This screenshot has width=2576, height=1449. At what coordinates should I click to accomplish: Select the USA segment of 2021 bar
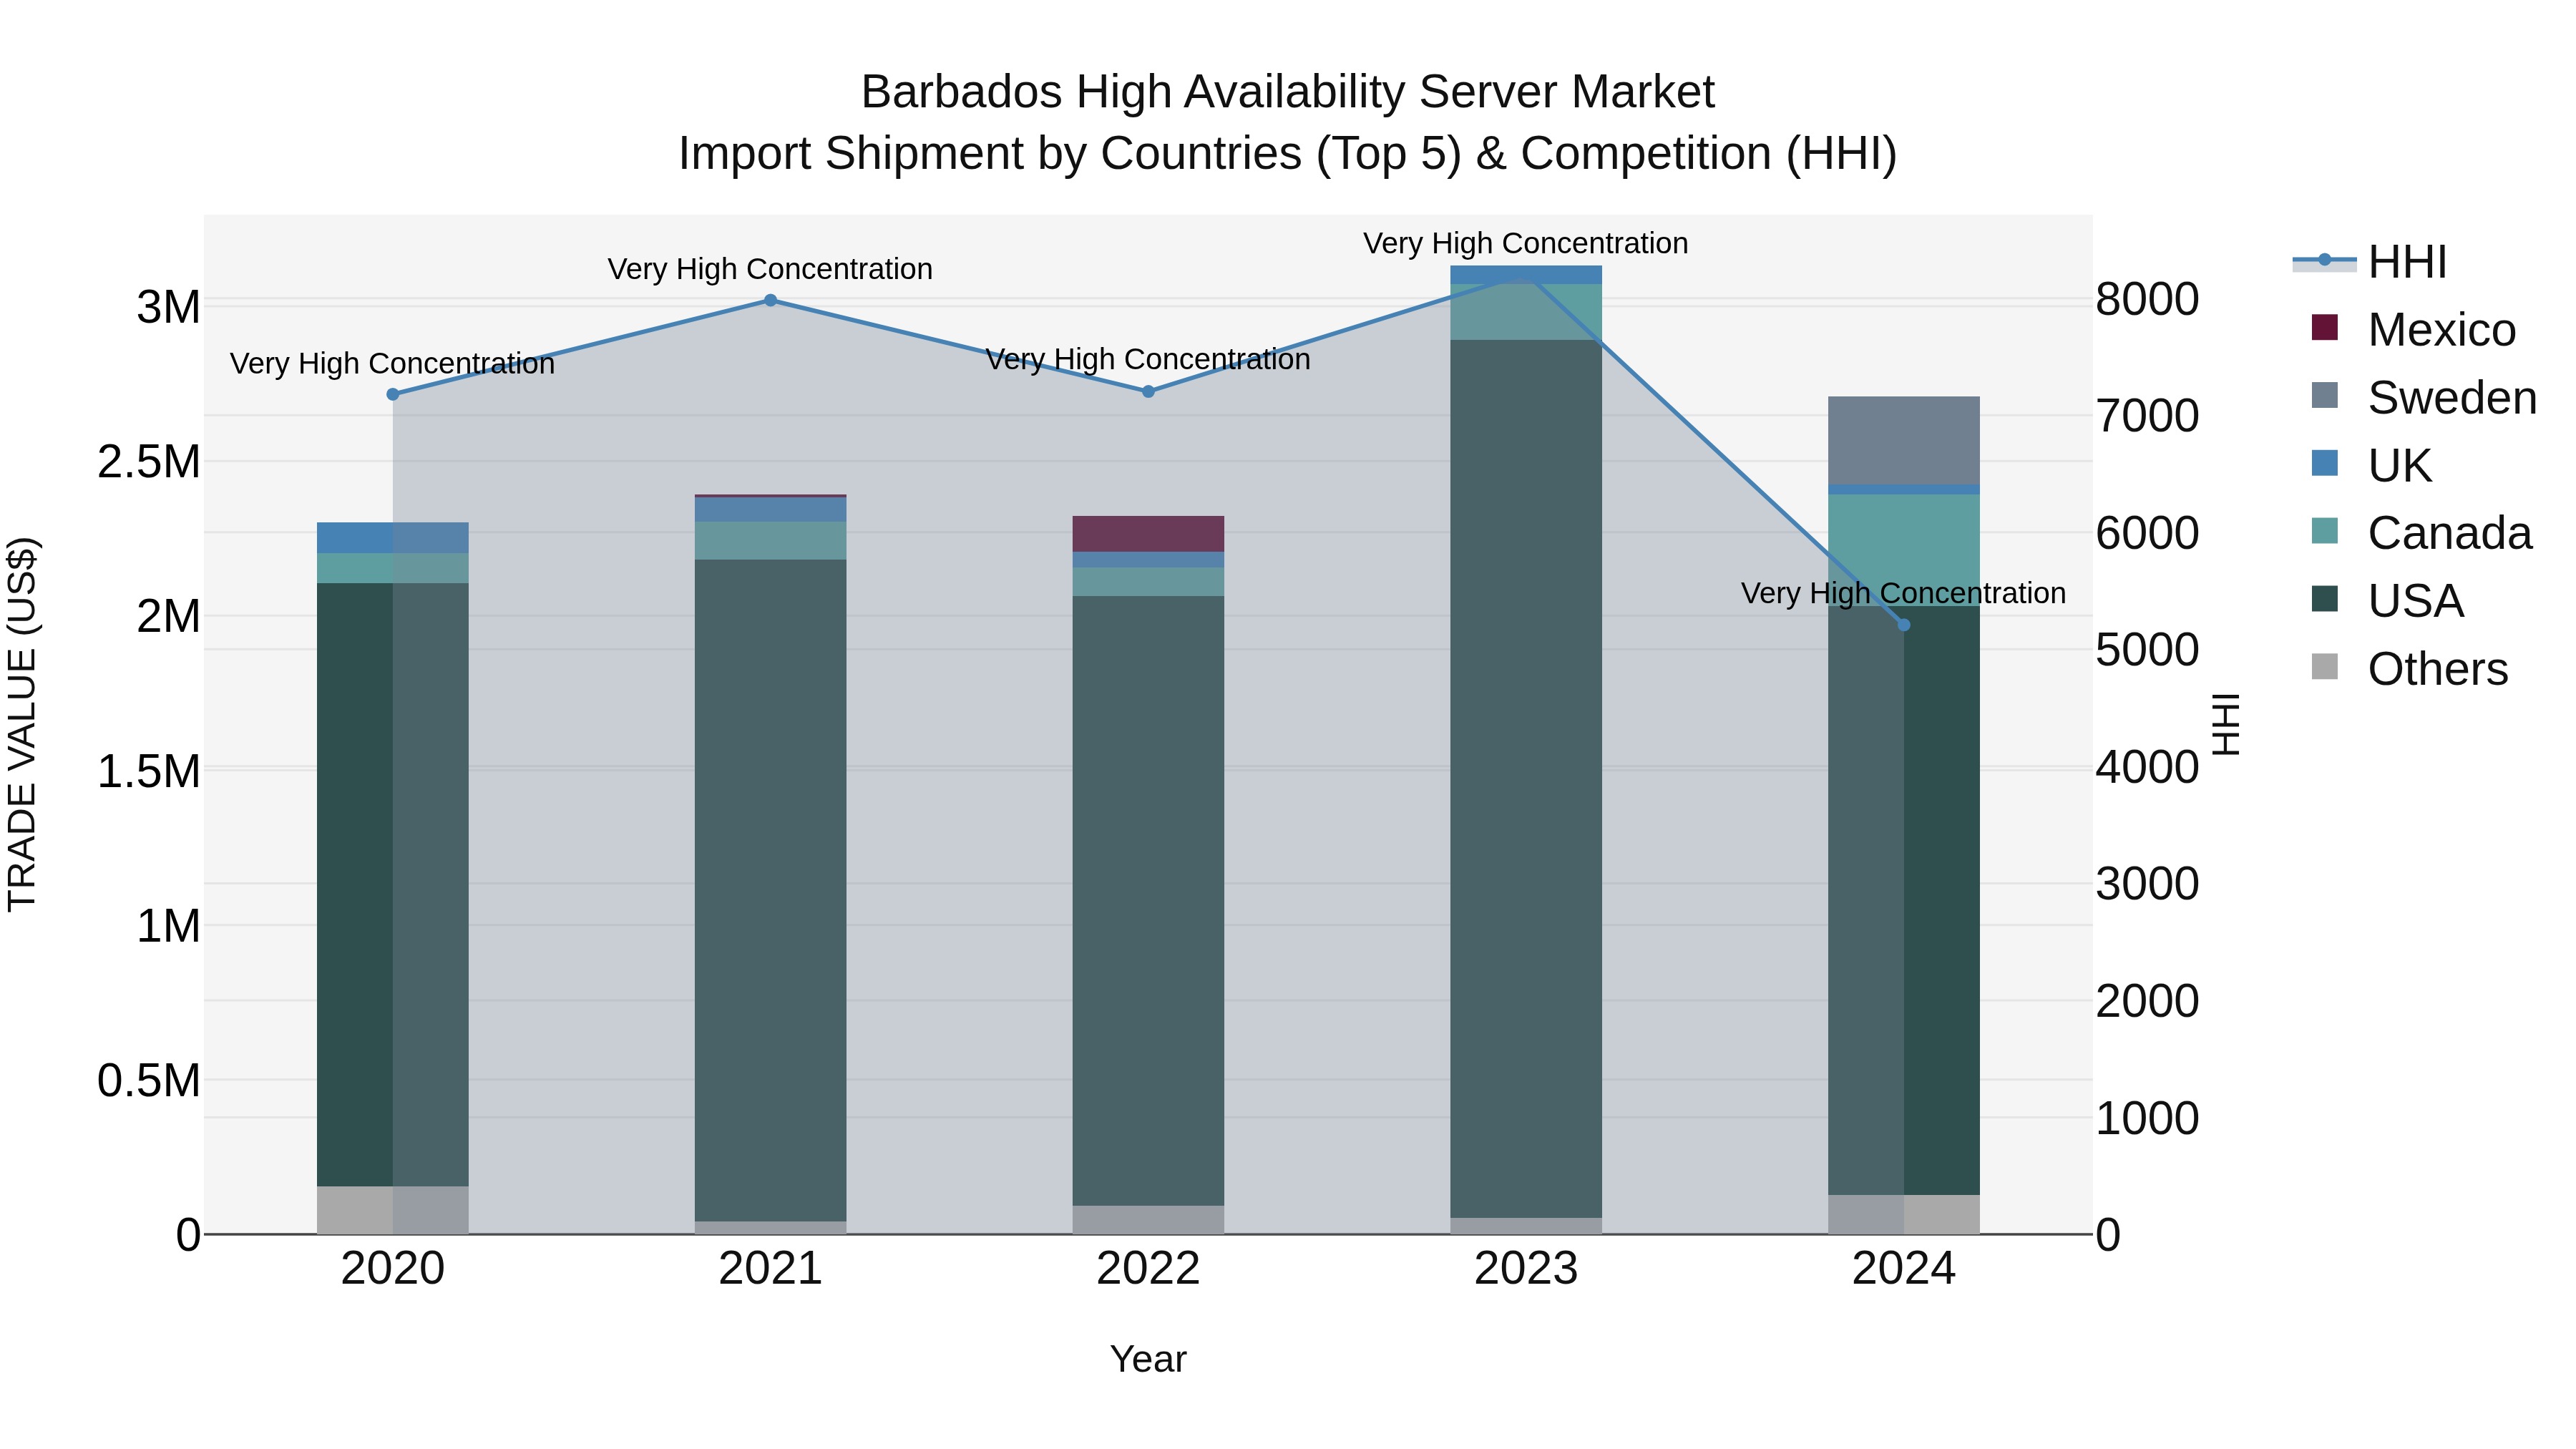[x=770, y=890]
